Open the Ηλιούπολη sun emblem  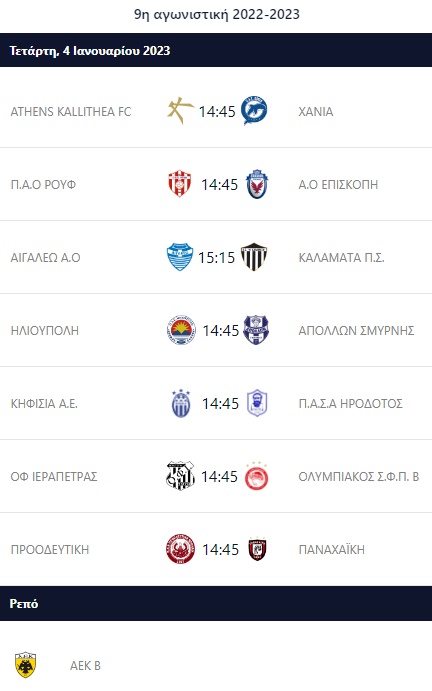click(181, 330)
